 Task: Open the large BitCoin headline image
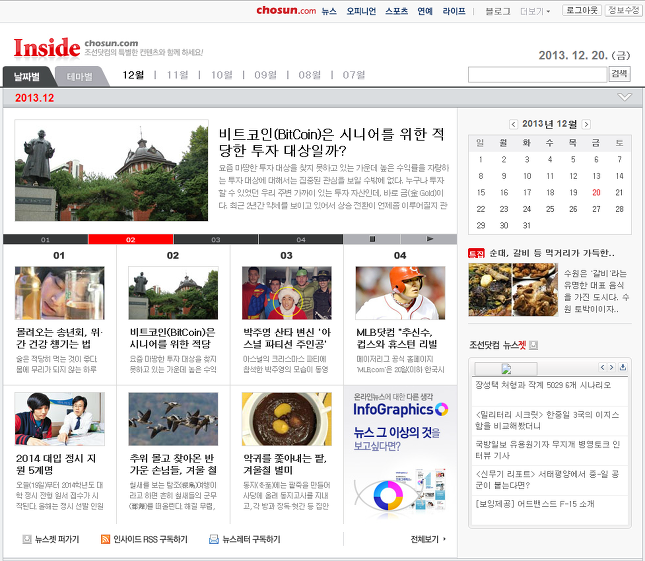click(x=111, y=170)
